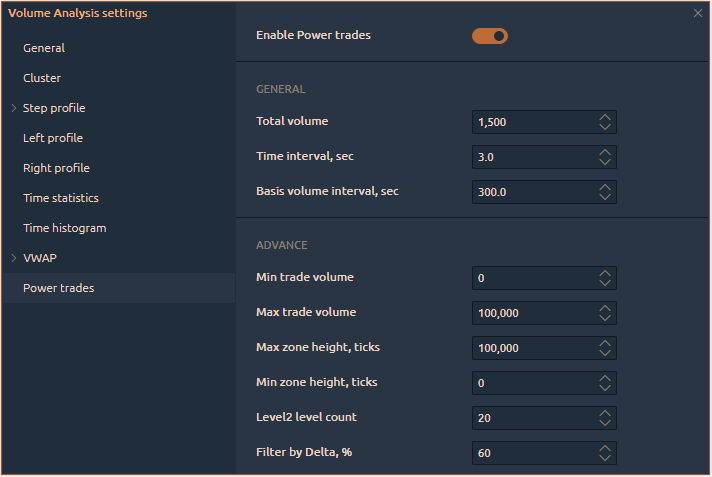Click the Filter by Delta input field
The width and height of the screenshot is (712, 477).
click(x=532, y=453)
